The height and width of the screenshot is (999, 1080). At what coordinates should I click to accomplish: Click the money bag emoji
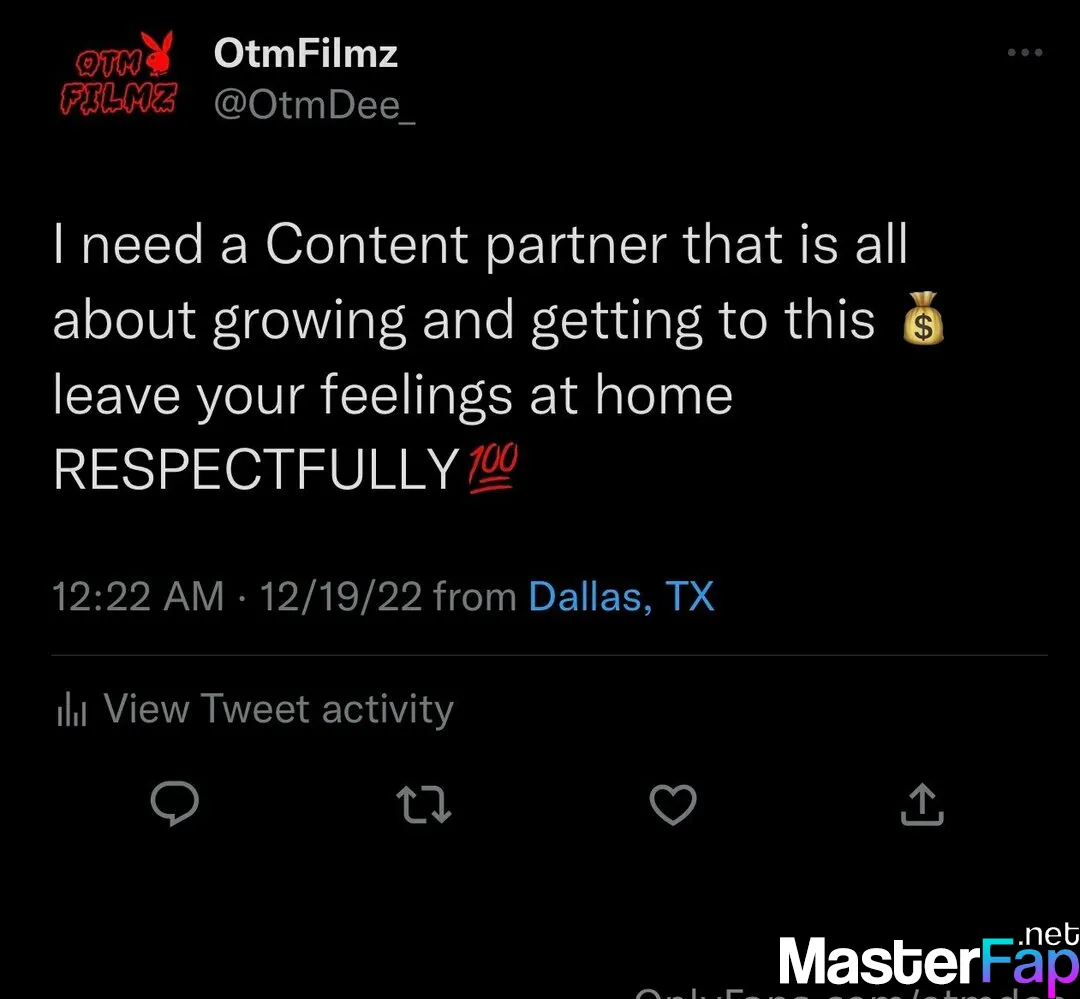pyautogui.click(x=923, y=318)
